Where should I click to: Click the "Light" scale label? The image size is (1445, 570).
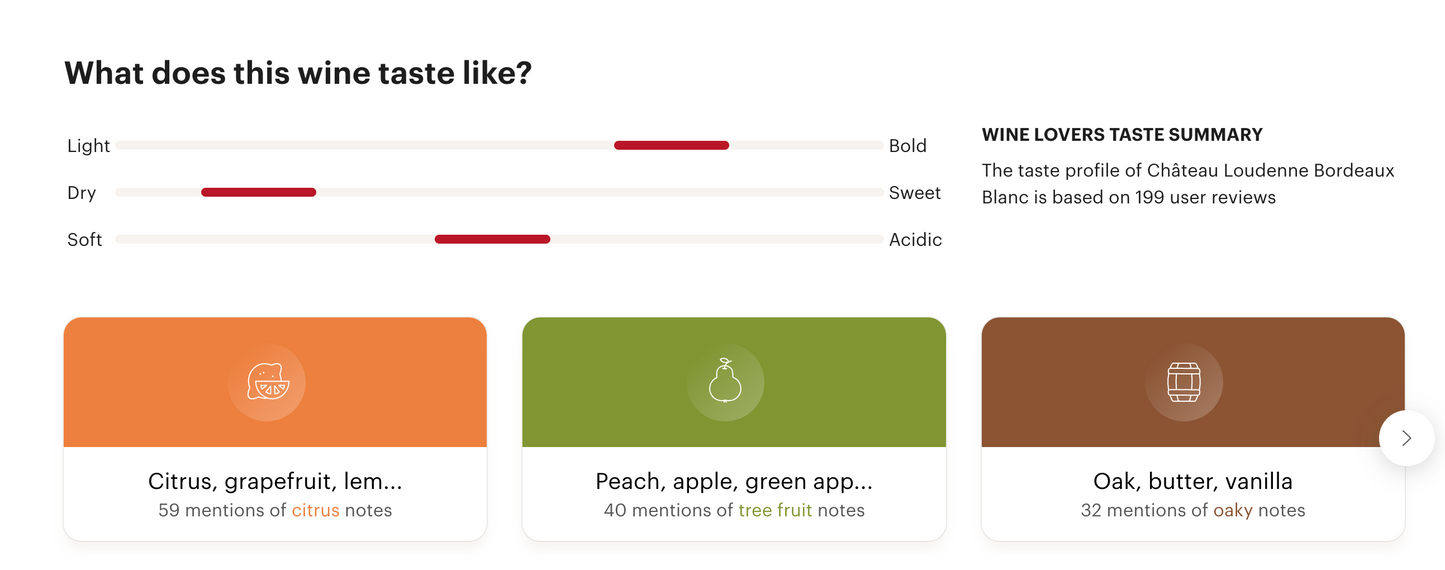coord(88,146)
